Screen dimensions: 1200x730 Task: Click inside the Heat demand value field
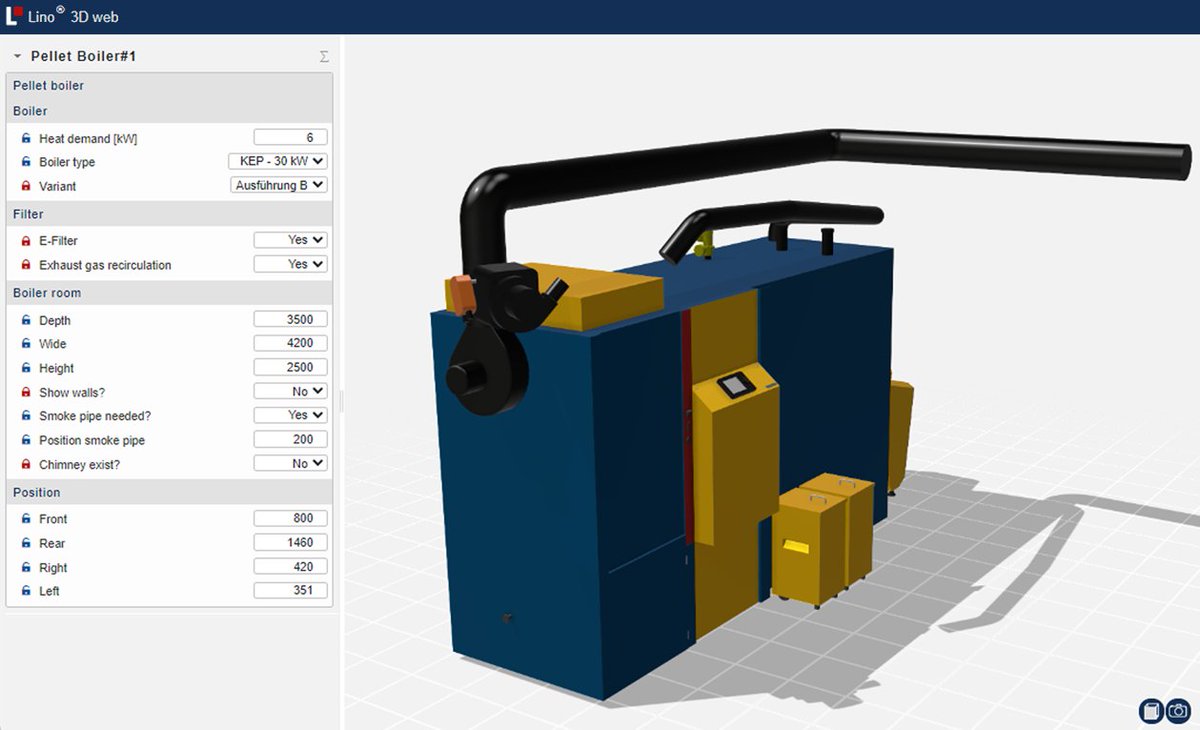[290, 137]
